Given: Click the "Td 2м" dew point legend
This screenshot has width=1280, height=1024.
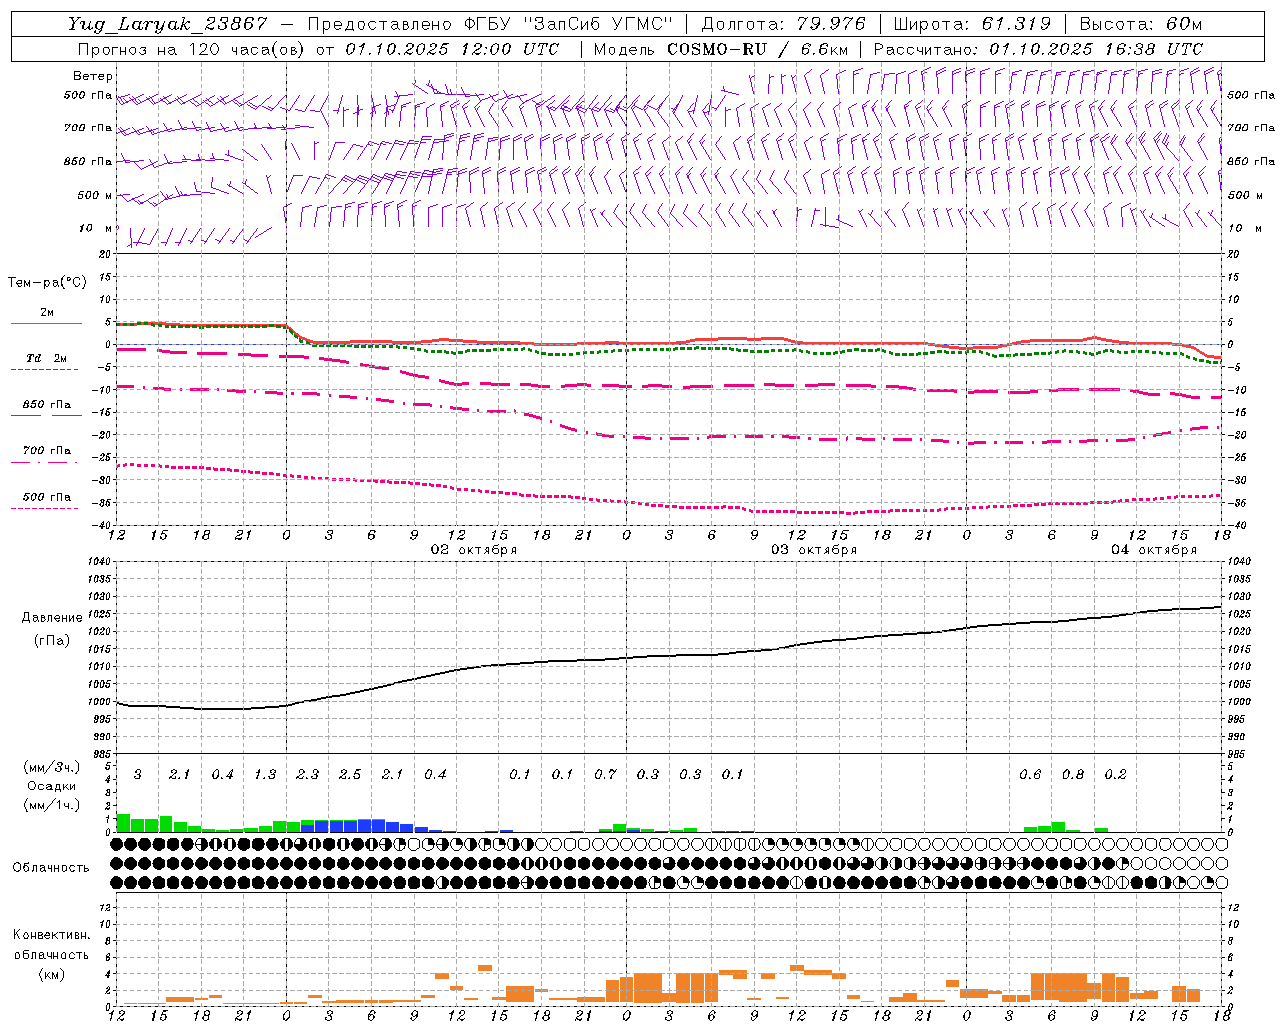Looking at the screenshot, I should tap(47, 357).
